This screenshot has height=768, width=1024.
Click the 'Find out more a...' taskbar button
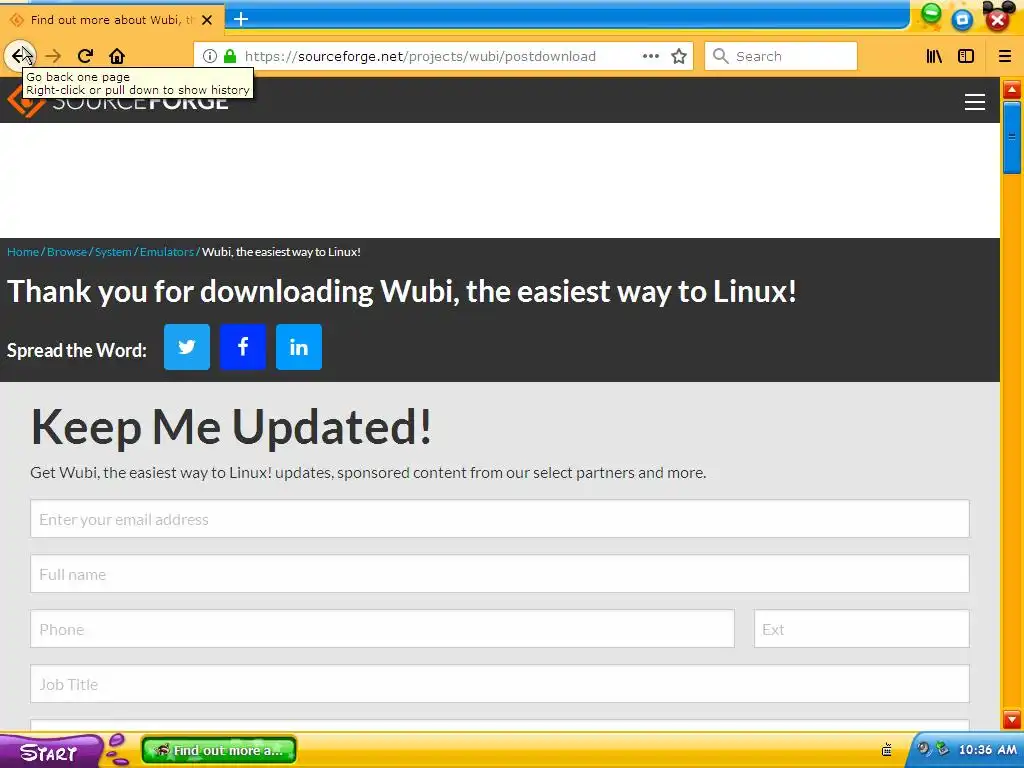click(x=219, y=750)
